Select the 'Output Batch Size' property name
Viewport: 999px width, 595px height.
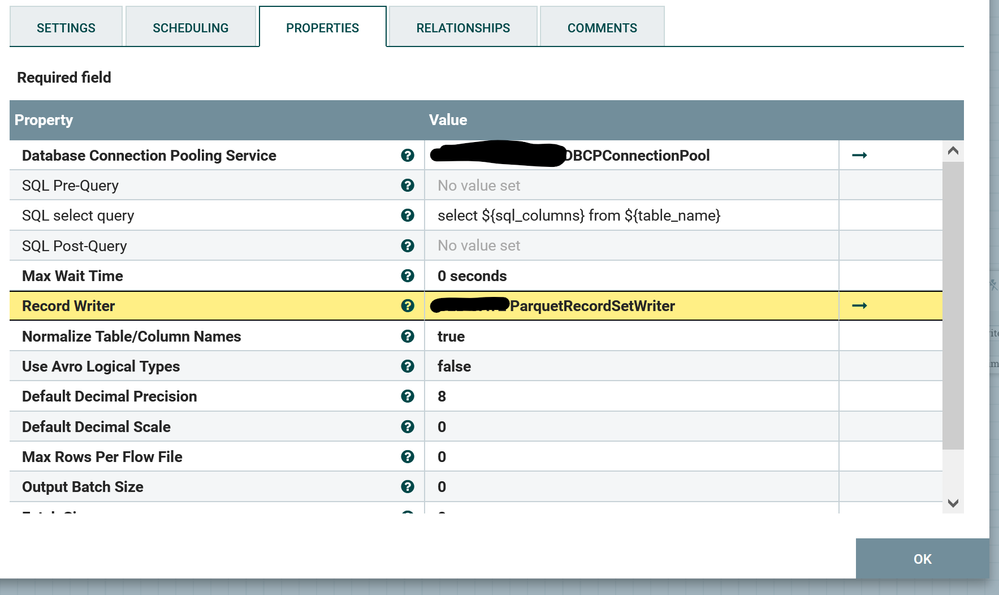coord(82,487)
